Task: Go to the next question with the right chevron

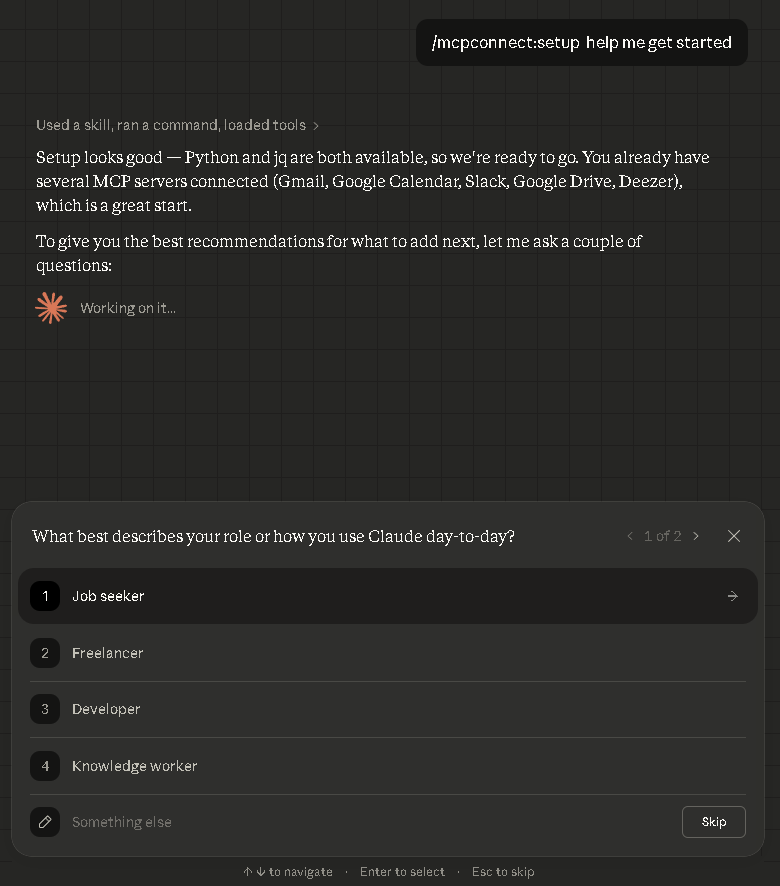Action: (696, 536)
